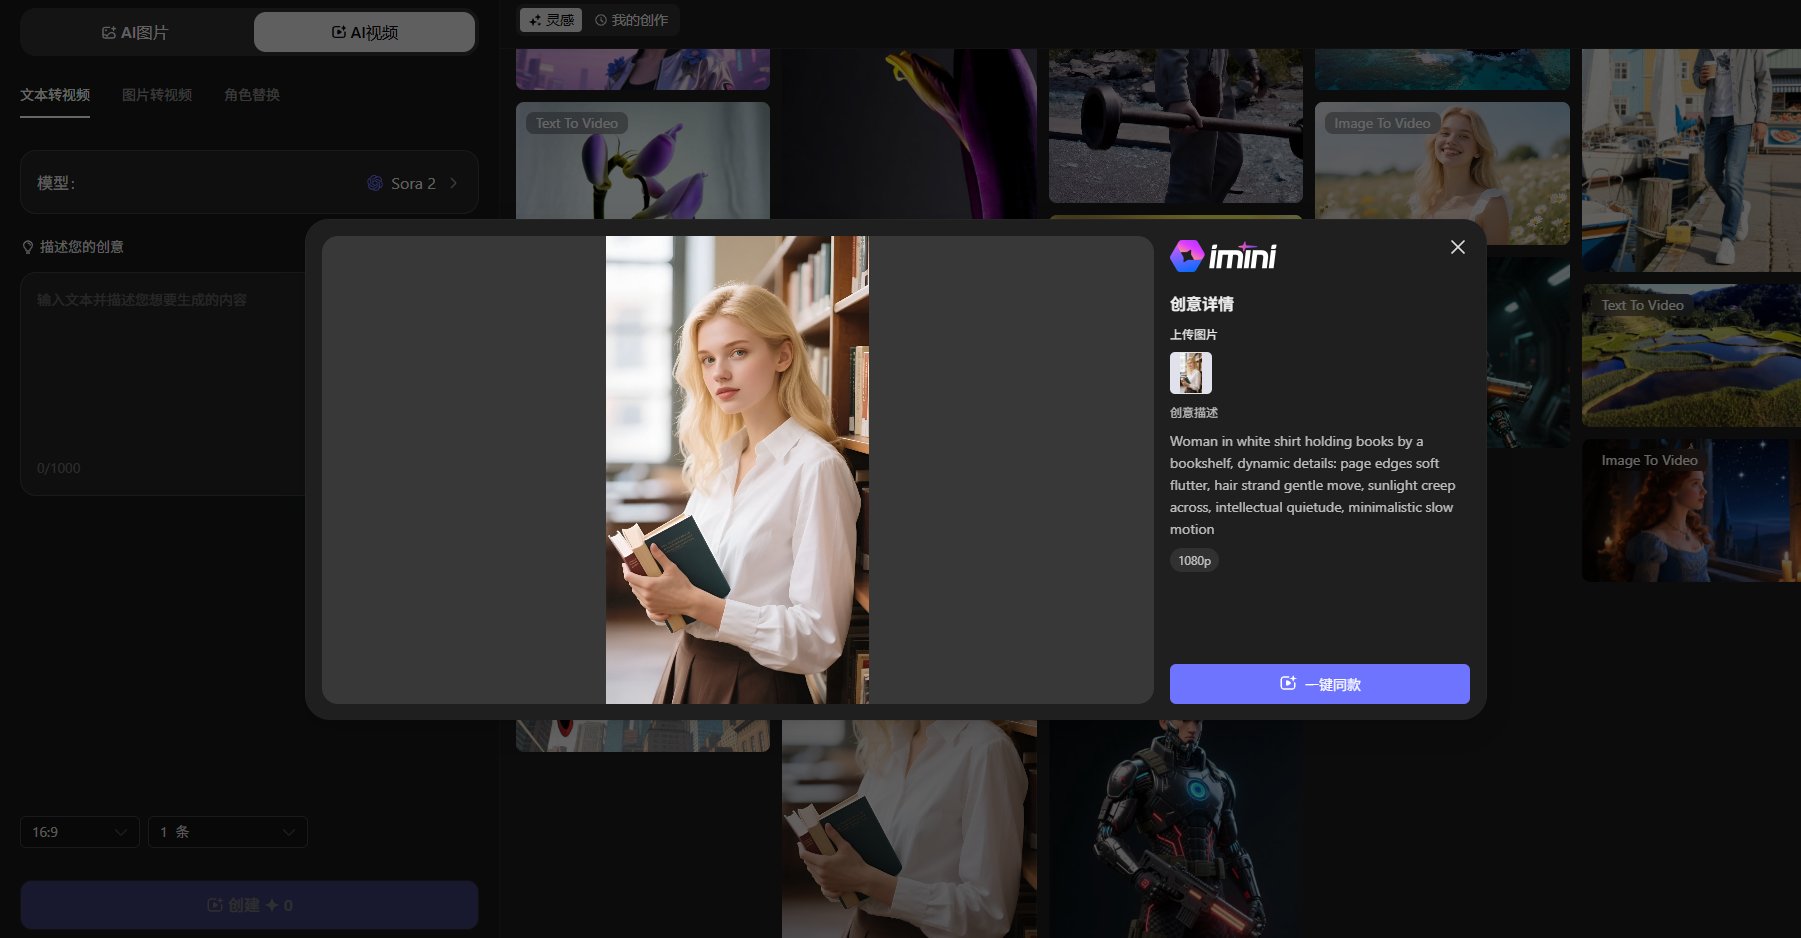Click the preview image of woman holding books
This screenshot has width=1801, height=938.
tap(737, 470)
